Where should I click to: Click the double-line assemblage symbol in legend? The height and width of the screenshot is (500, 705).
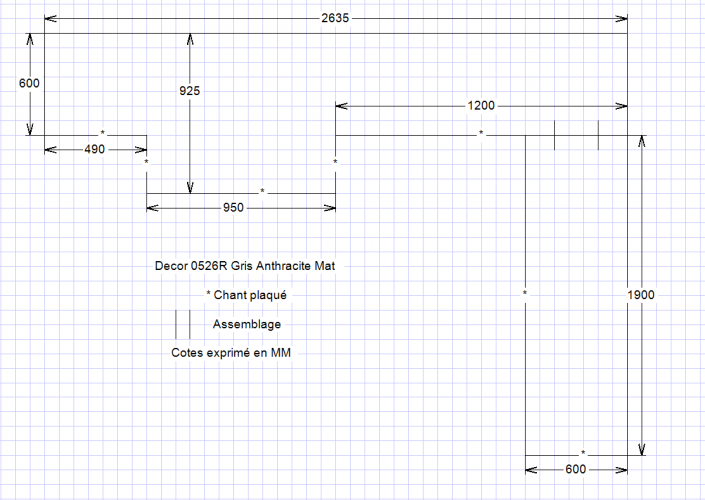[x=183, y=324]
